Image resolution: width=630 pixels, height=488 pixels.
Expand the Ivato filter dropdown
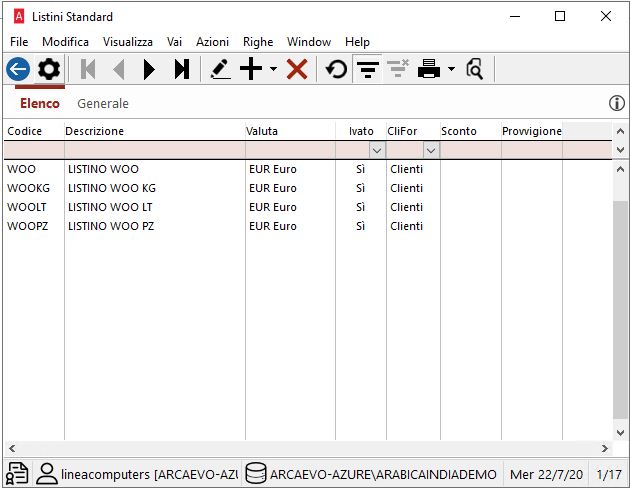pyautogui.click(x=377, y=150)
